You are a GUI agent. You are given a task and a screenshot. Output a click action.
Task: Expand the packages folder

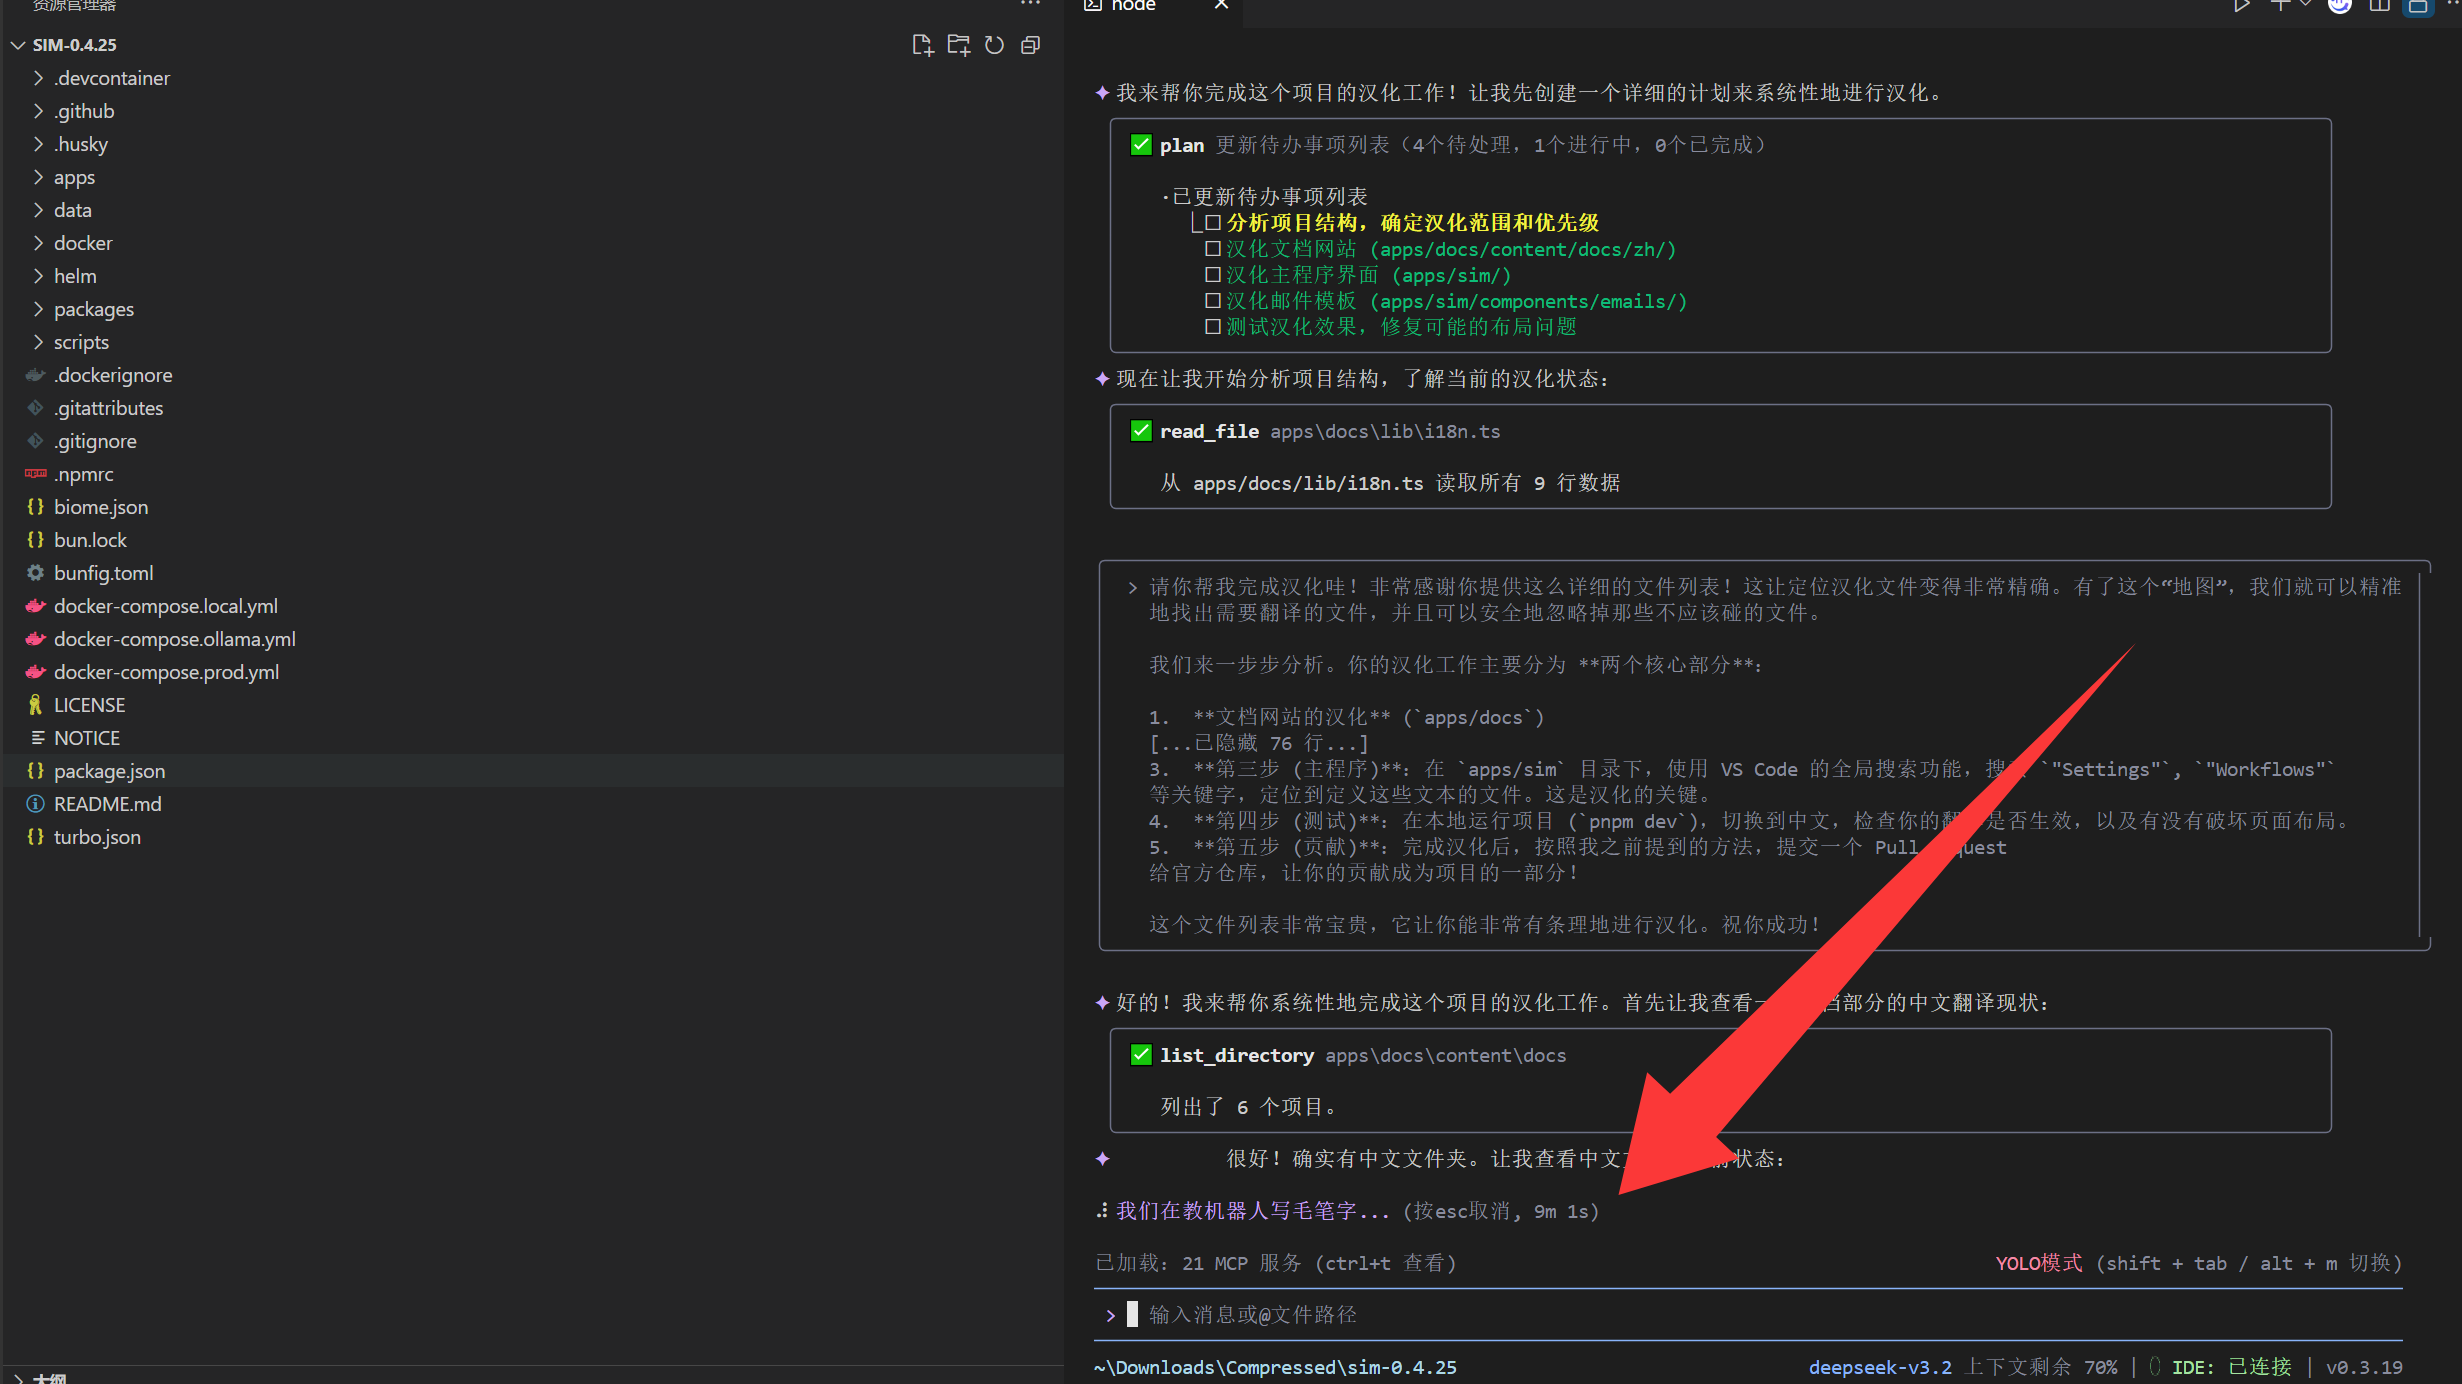(93, 309)
